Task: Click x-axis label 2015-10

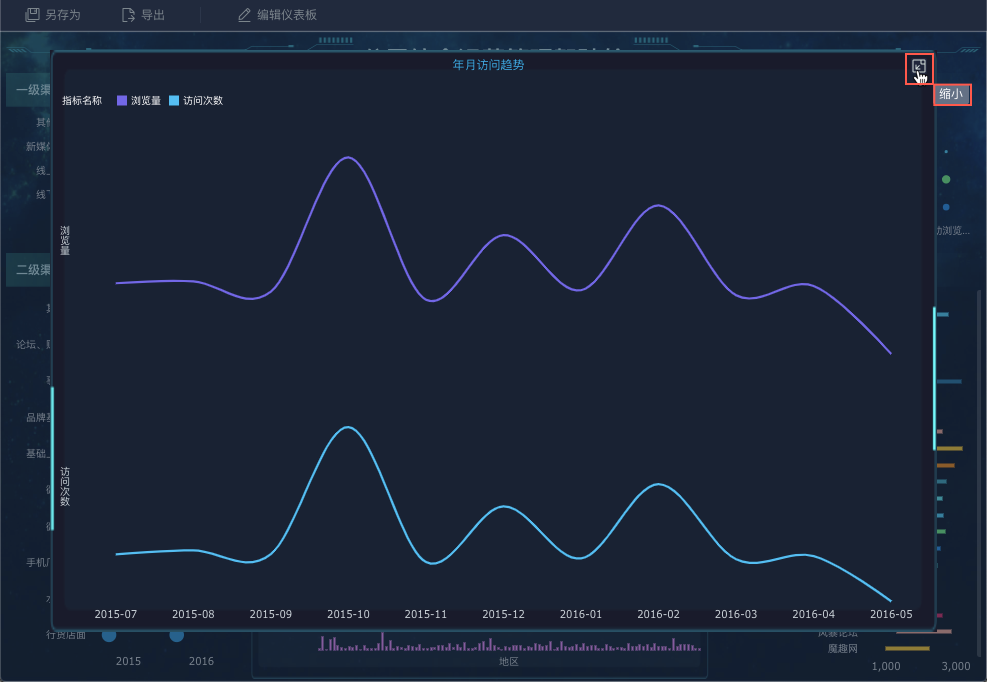Action: click(x=348, y=614)
